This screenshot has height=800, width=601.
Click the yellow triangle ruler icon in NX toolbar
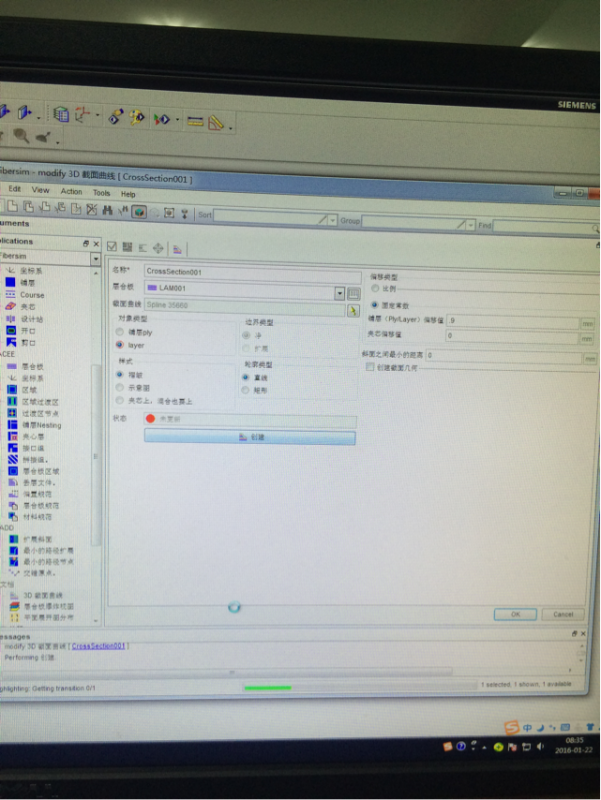tap(215, 122)
